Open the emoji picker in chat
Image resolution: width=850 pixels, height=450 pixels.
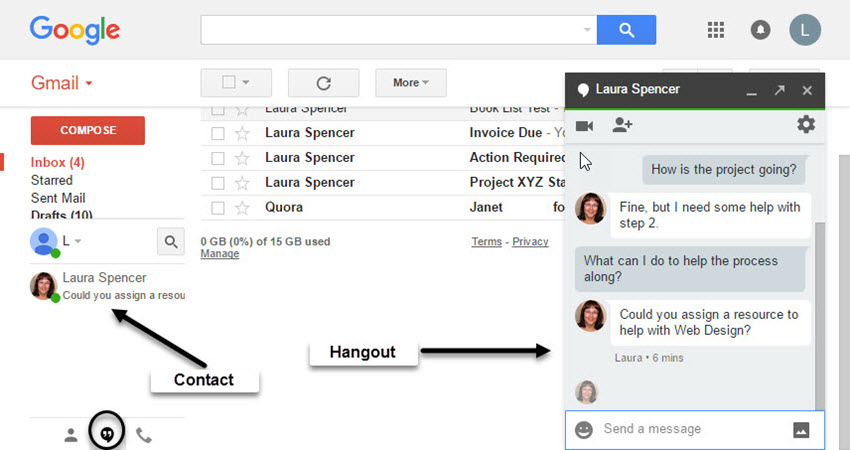584,430
